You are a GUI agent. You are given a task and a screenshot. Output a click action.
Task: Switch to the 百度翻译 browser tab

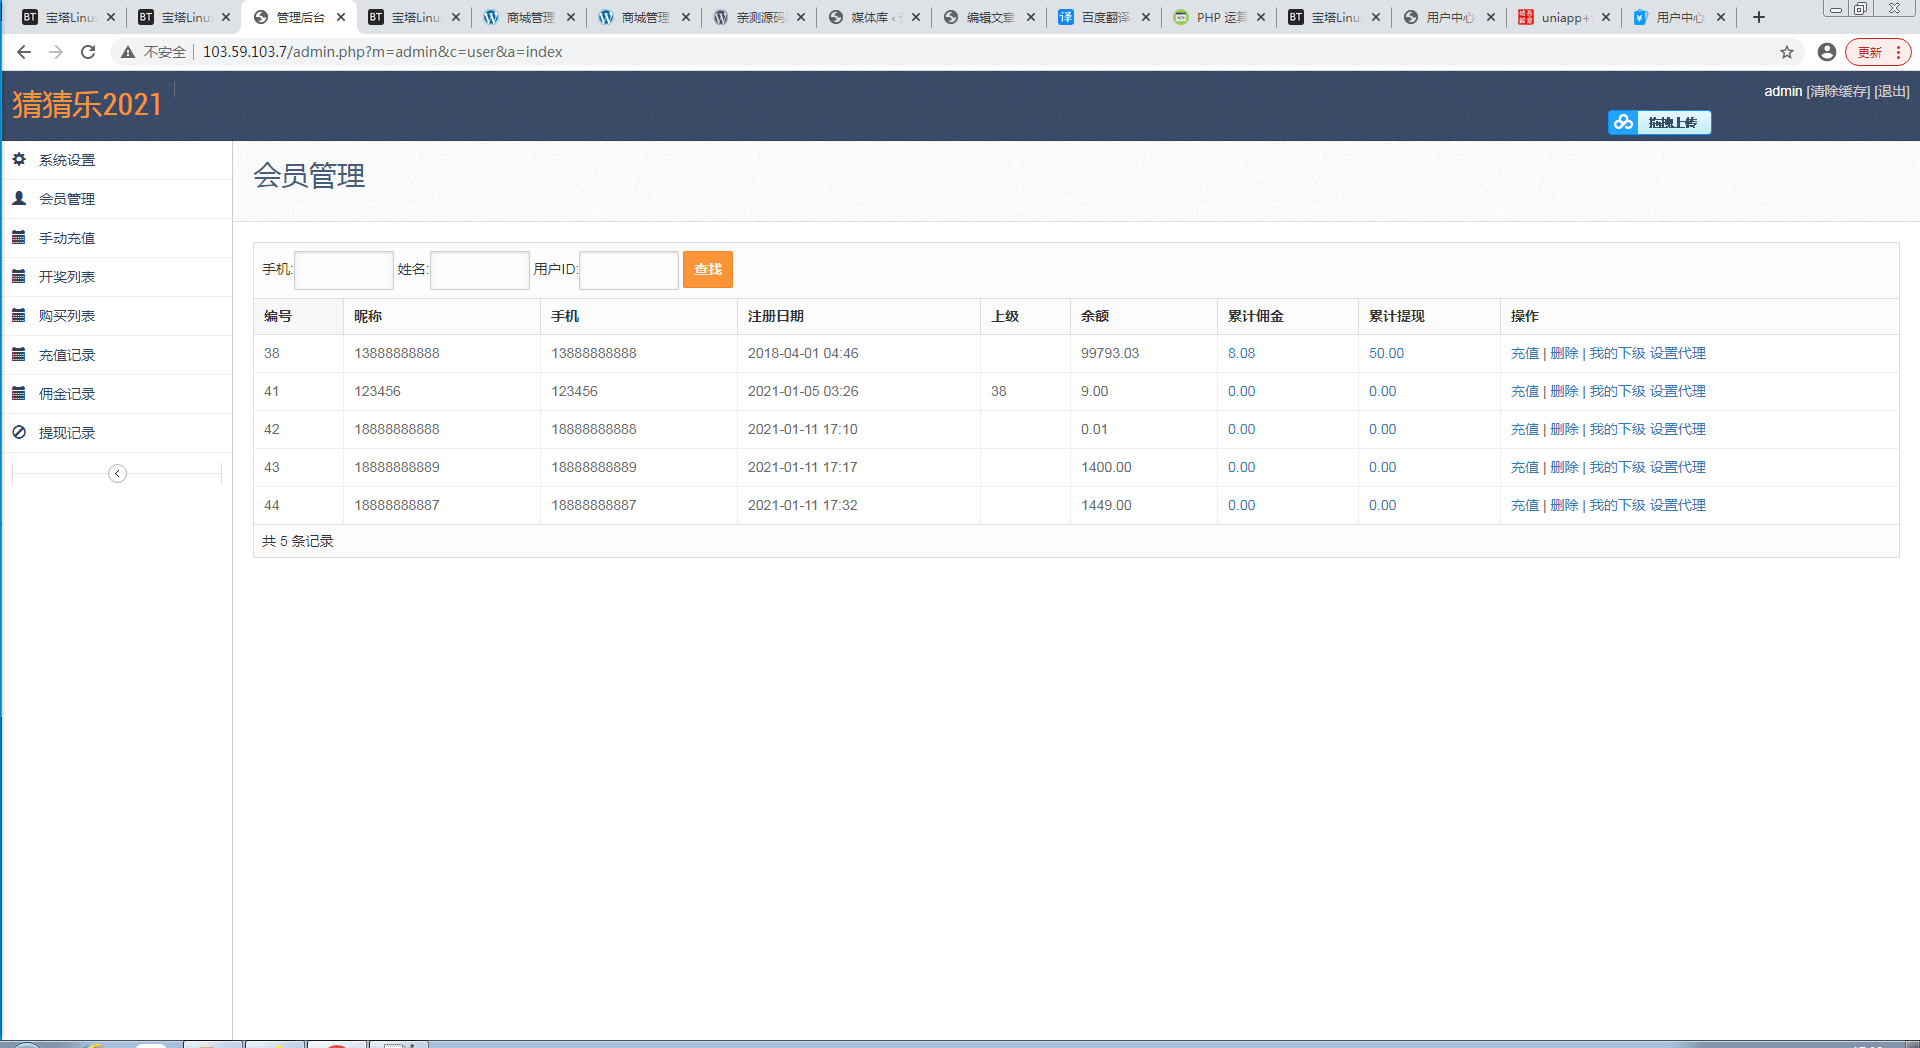point(1104,17)
